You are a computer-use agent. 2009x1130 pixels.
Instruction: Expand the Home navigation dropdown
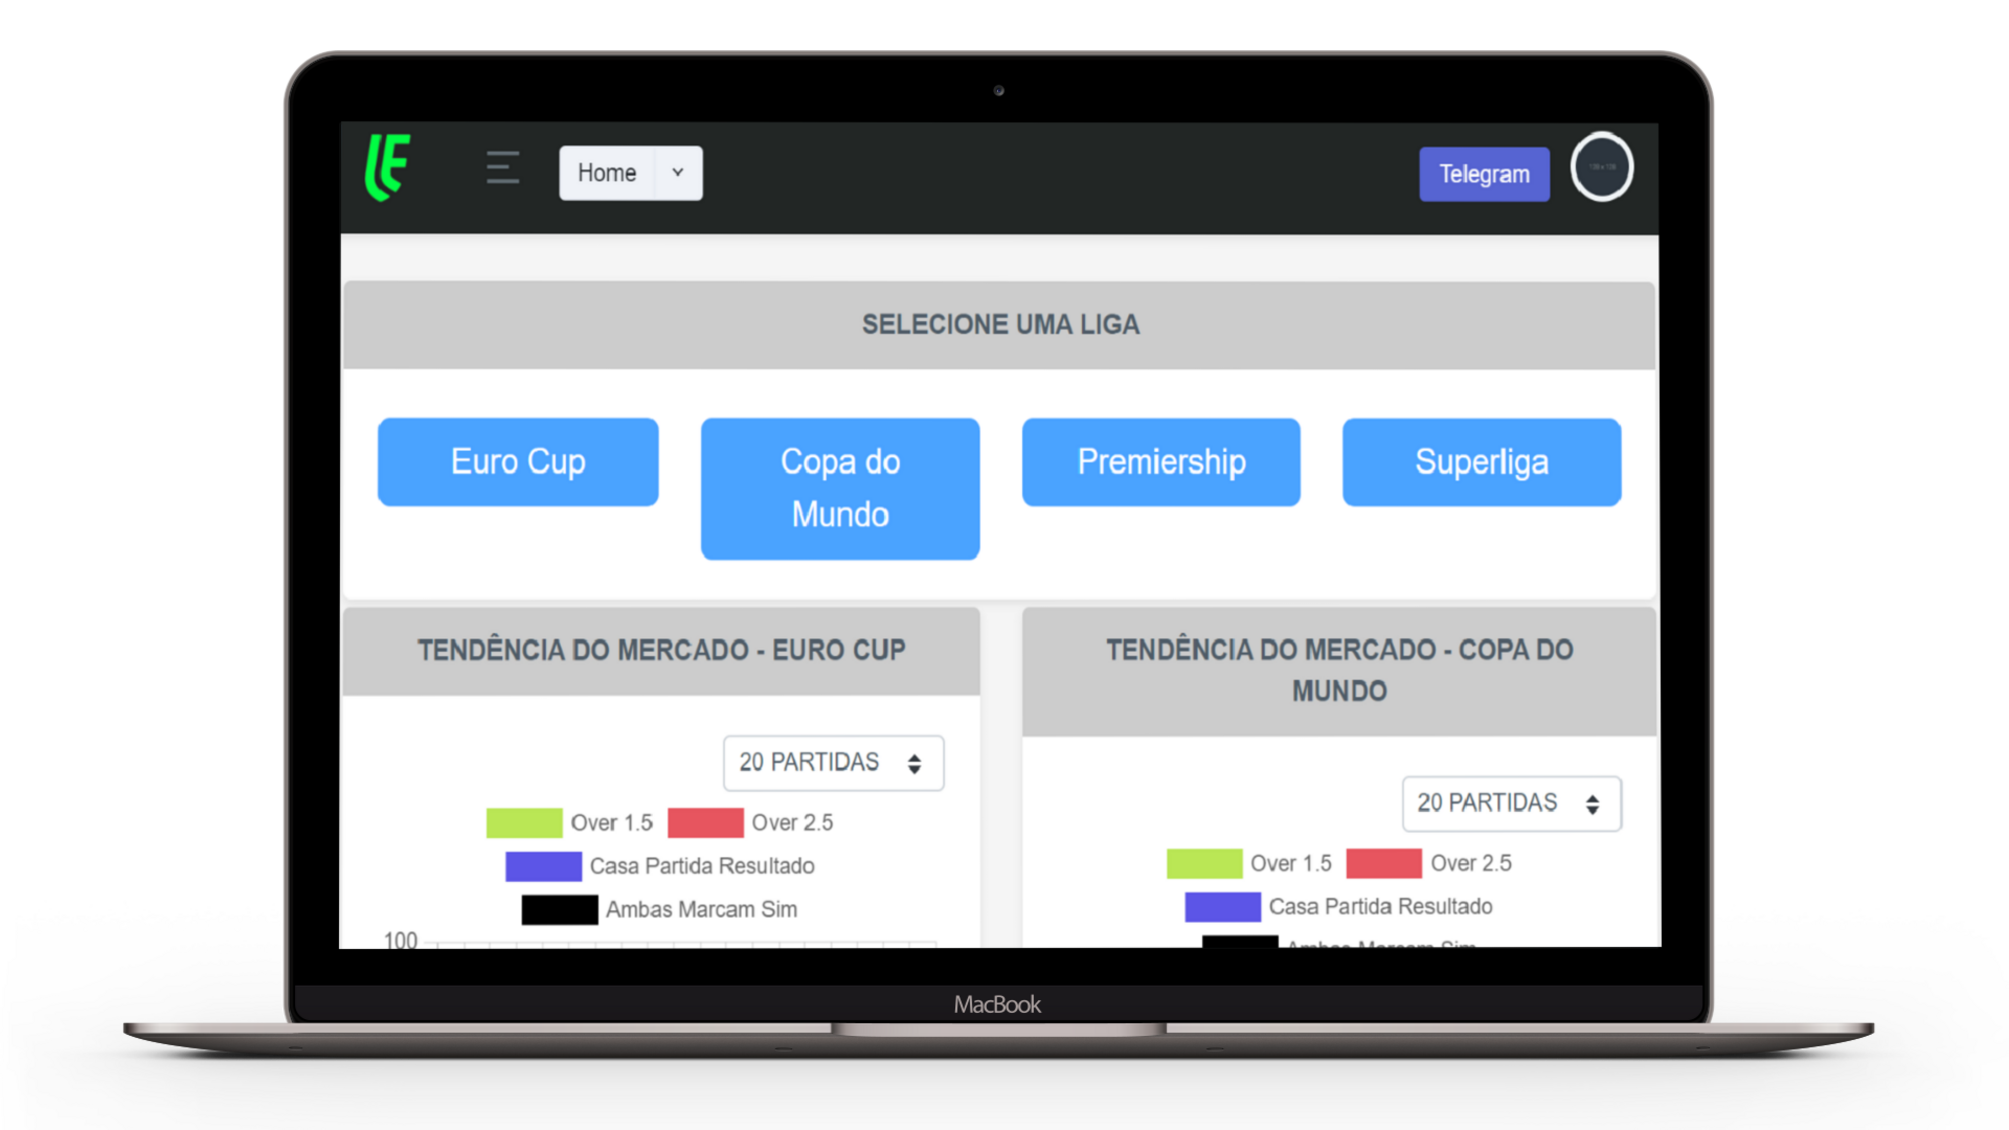pos(677,171)
